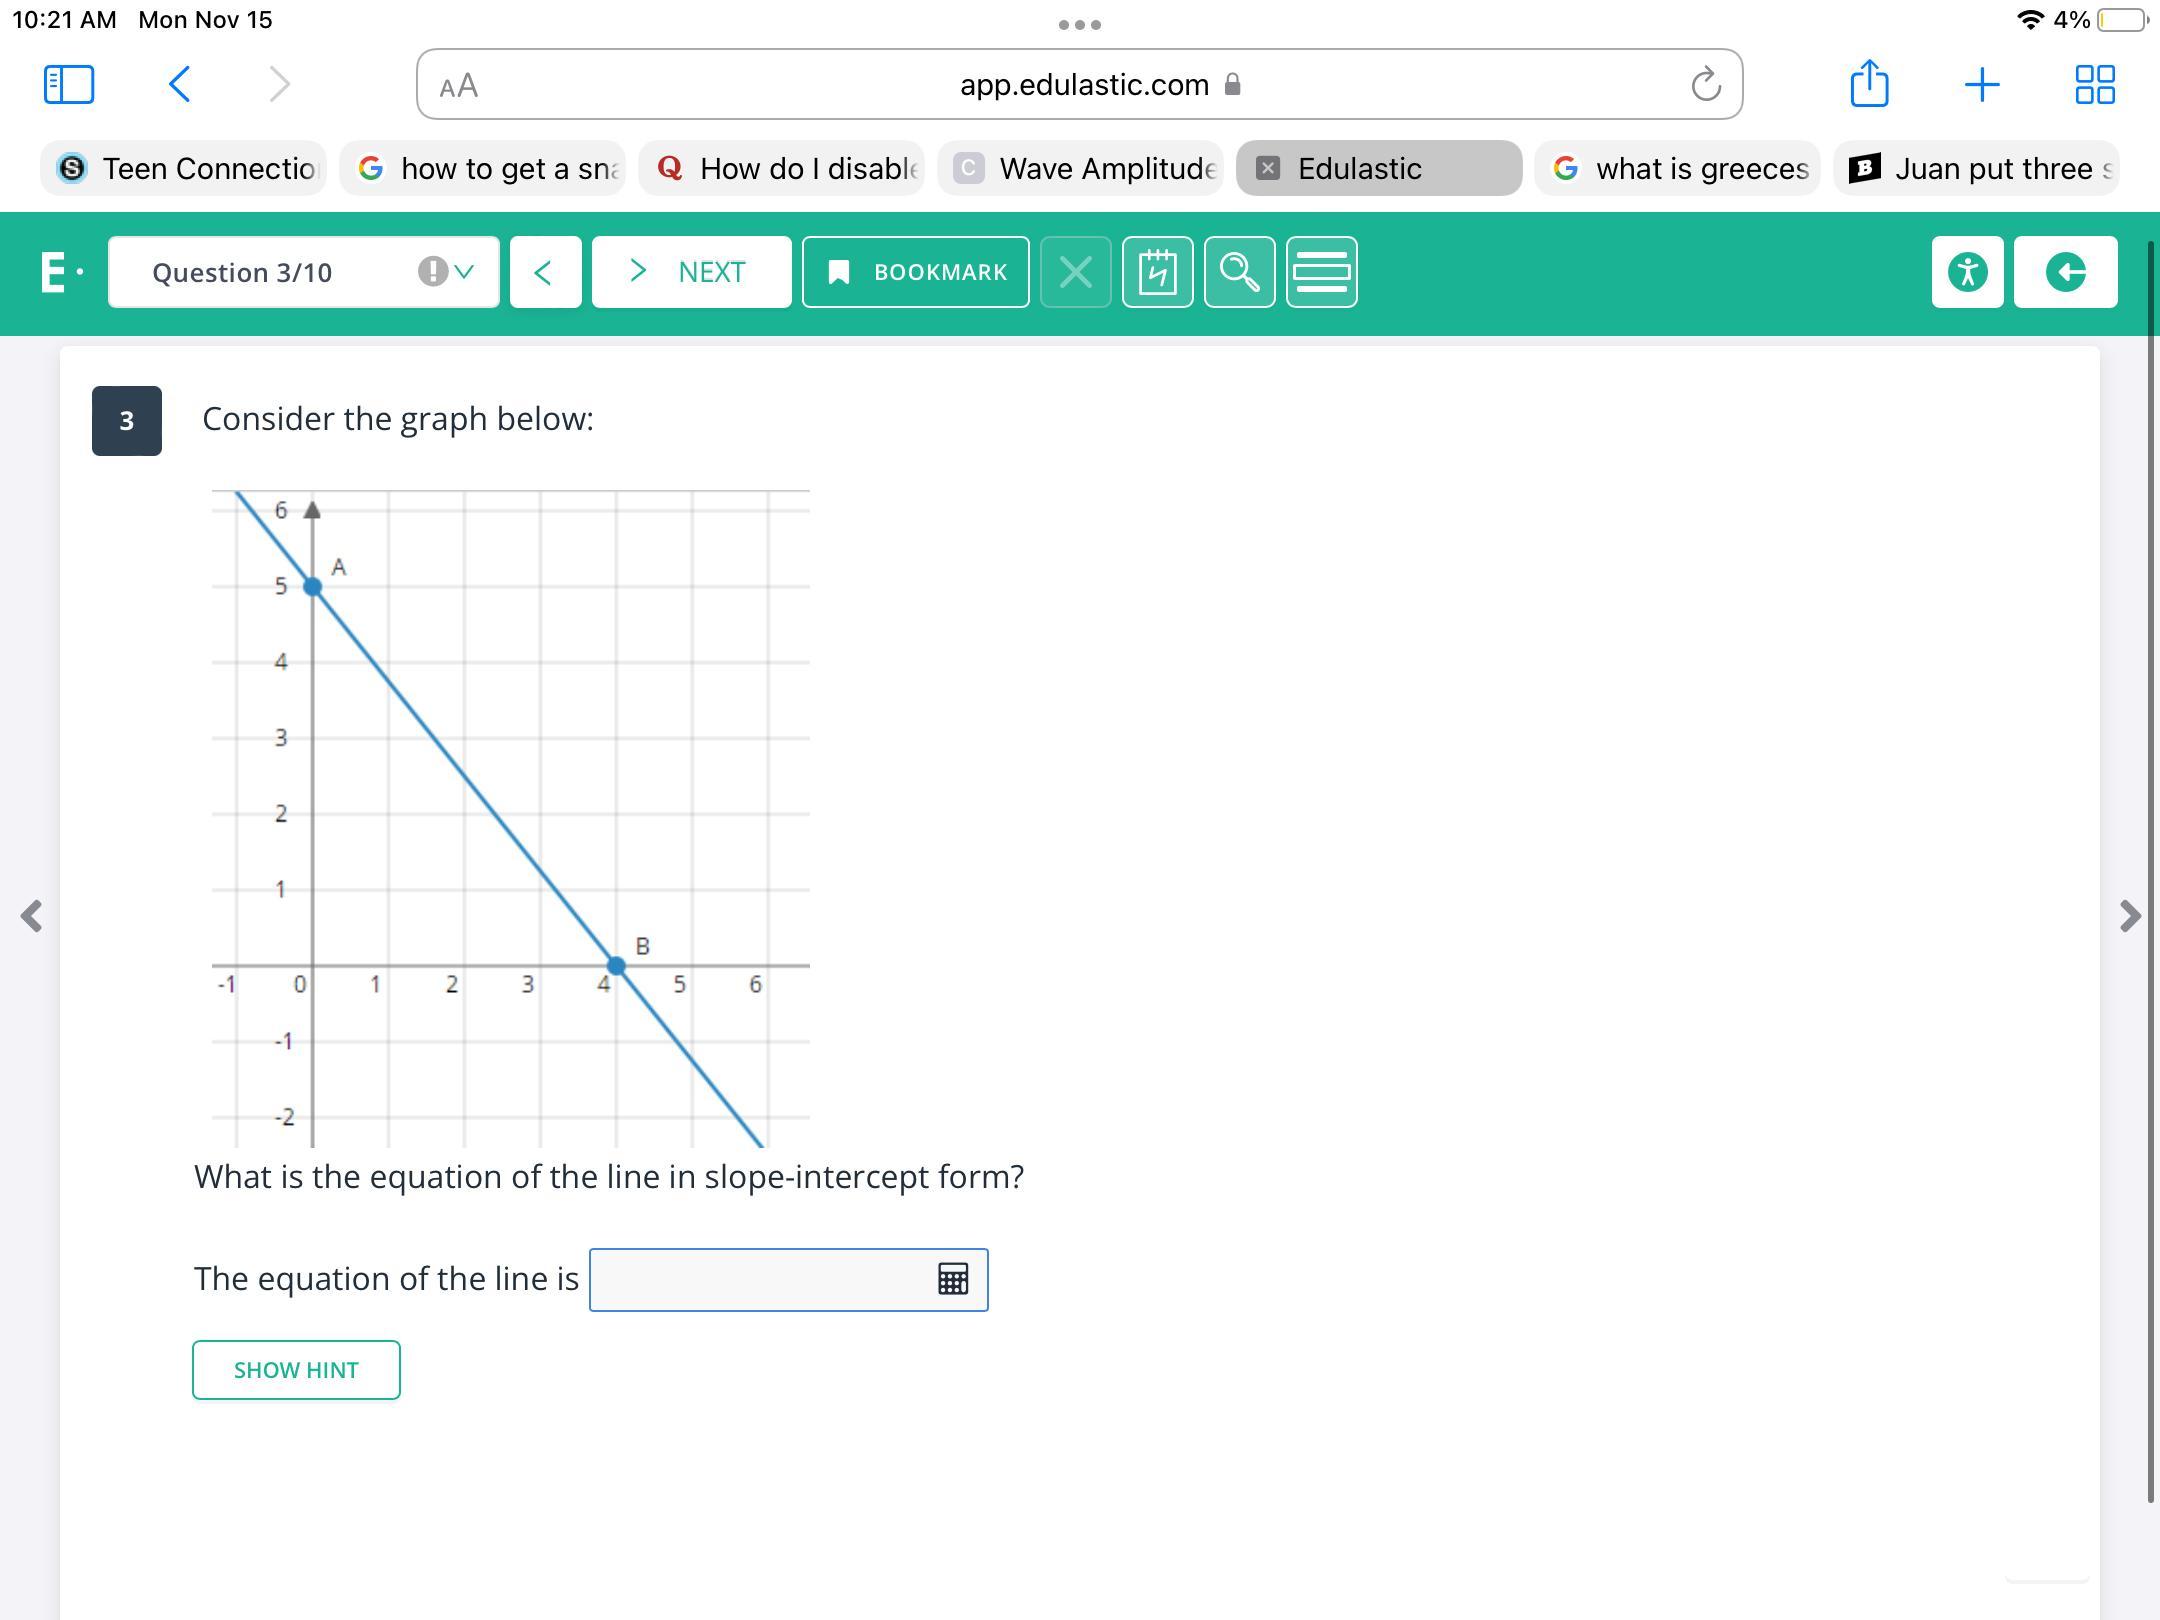Open reader view AA text options
Image resolution: width=2160 pixels, height=1620 pixels.
[x=459, y=86]
